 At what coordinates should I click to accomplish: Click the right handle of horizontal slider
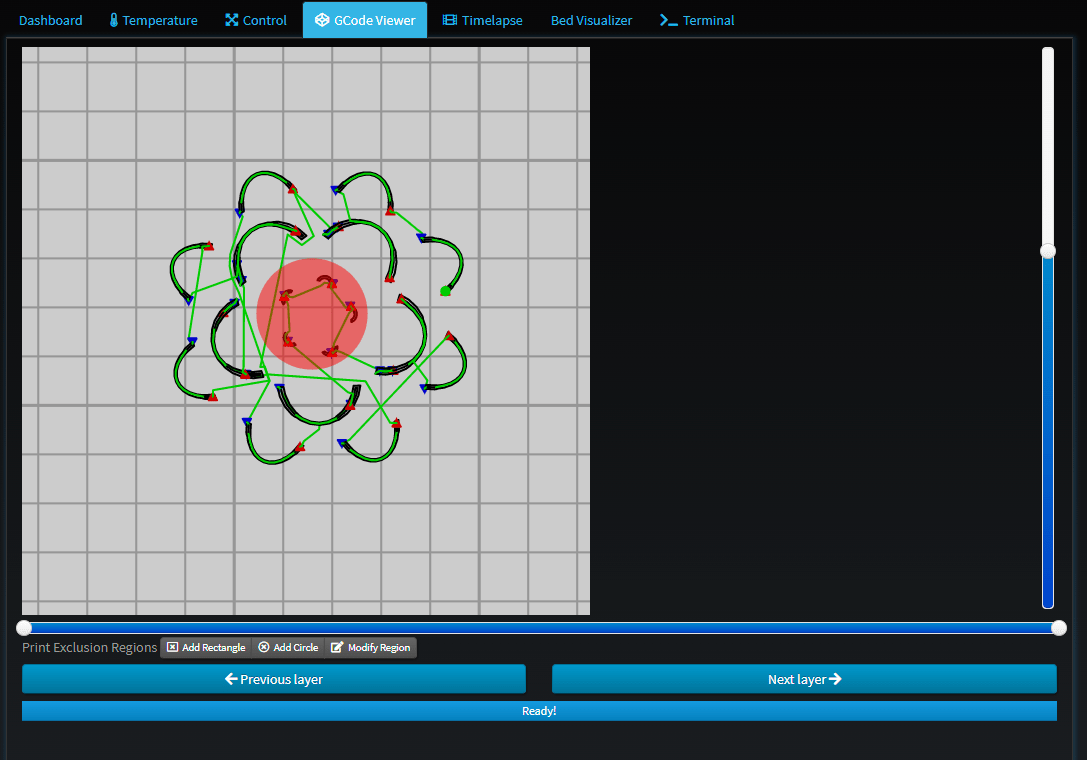(x=1059, y=628)
